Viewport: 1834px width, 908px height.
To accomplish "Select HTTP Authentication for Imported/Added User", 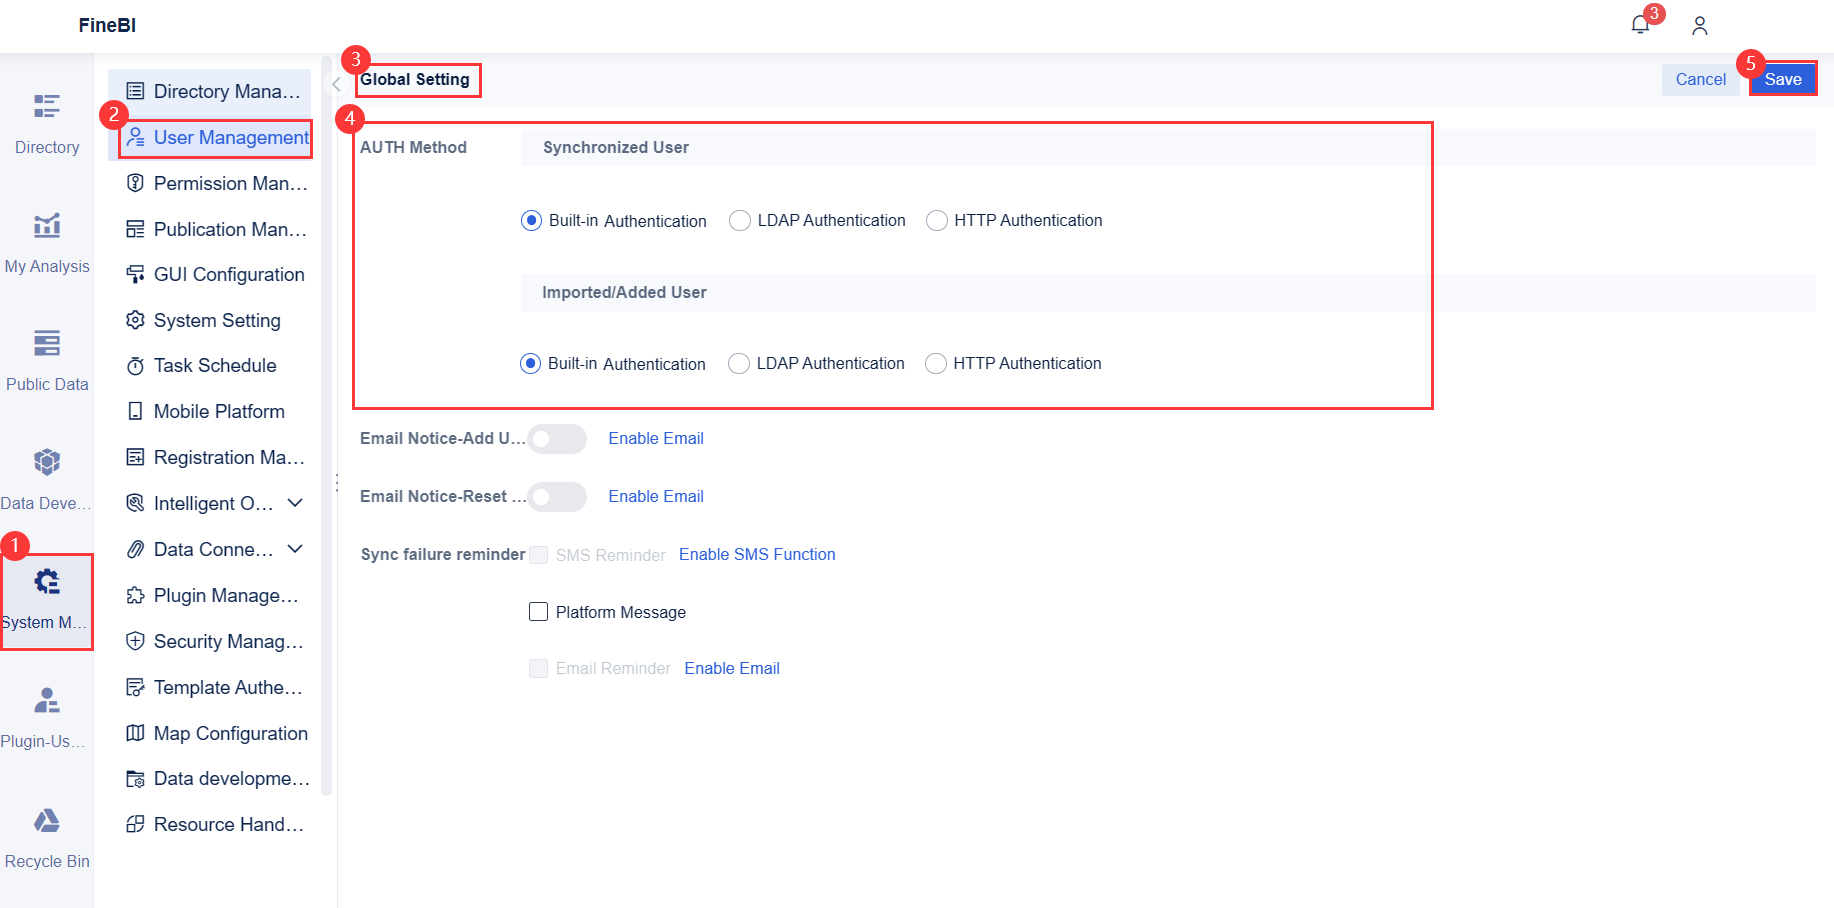I will 935,363.
